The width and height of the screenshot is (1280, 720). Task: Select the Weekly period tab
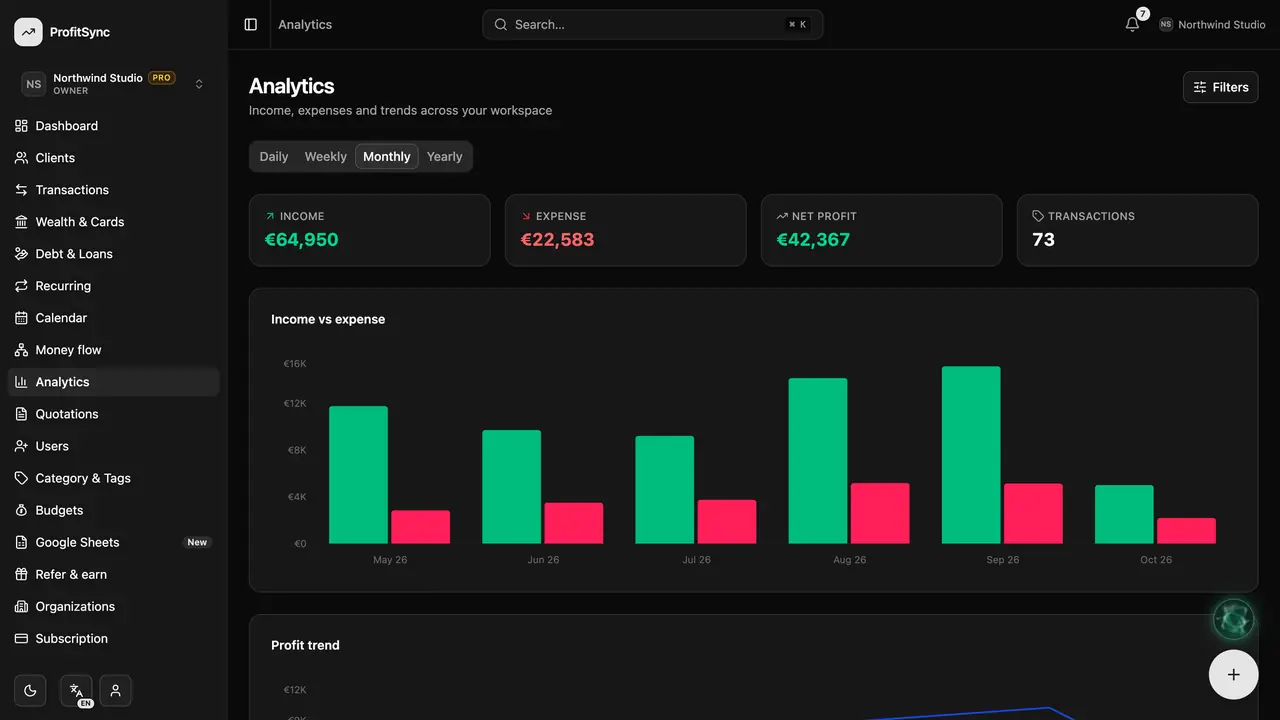click(326, 157)
